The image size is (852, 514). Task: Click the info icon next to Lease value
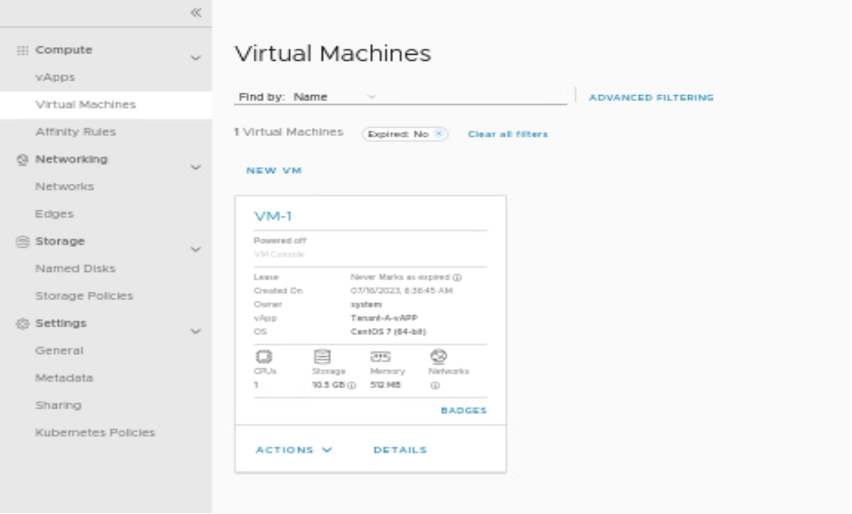coord(457,277)
